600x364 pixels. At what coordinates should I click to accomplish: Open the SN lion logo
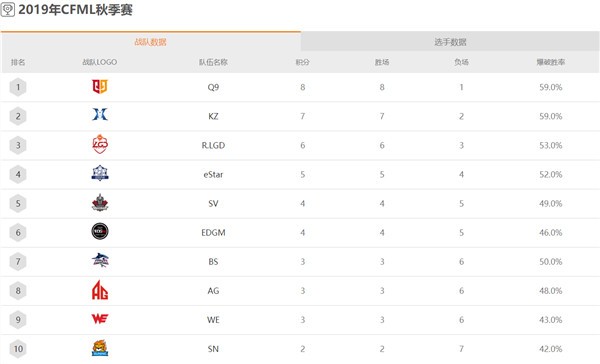pos(100,348)
